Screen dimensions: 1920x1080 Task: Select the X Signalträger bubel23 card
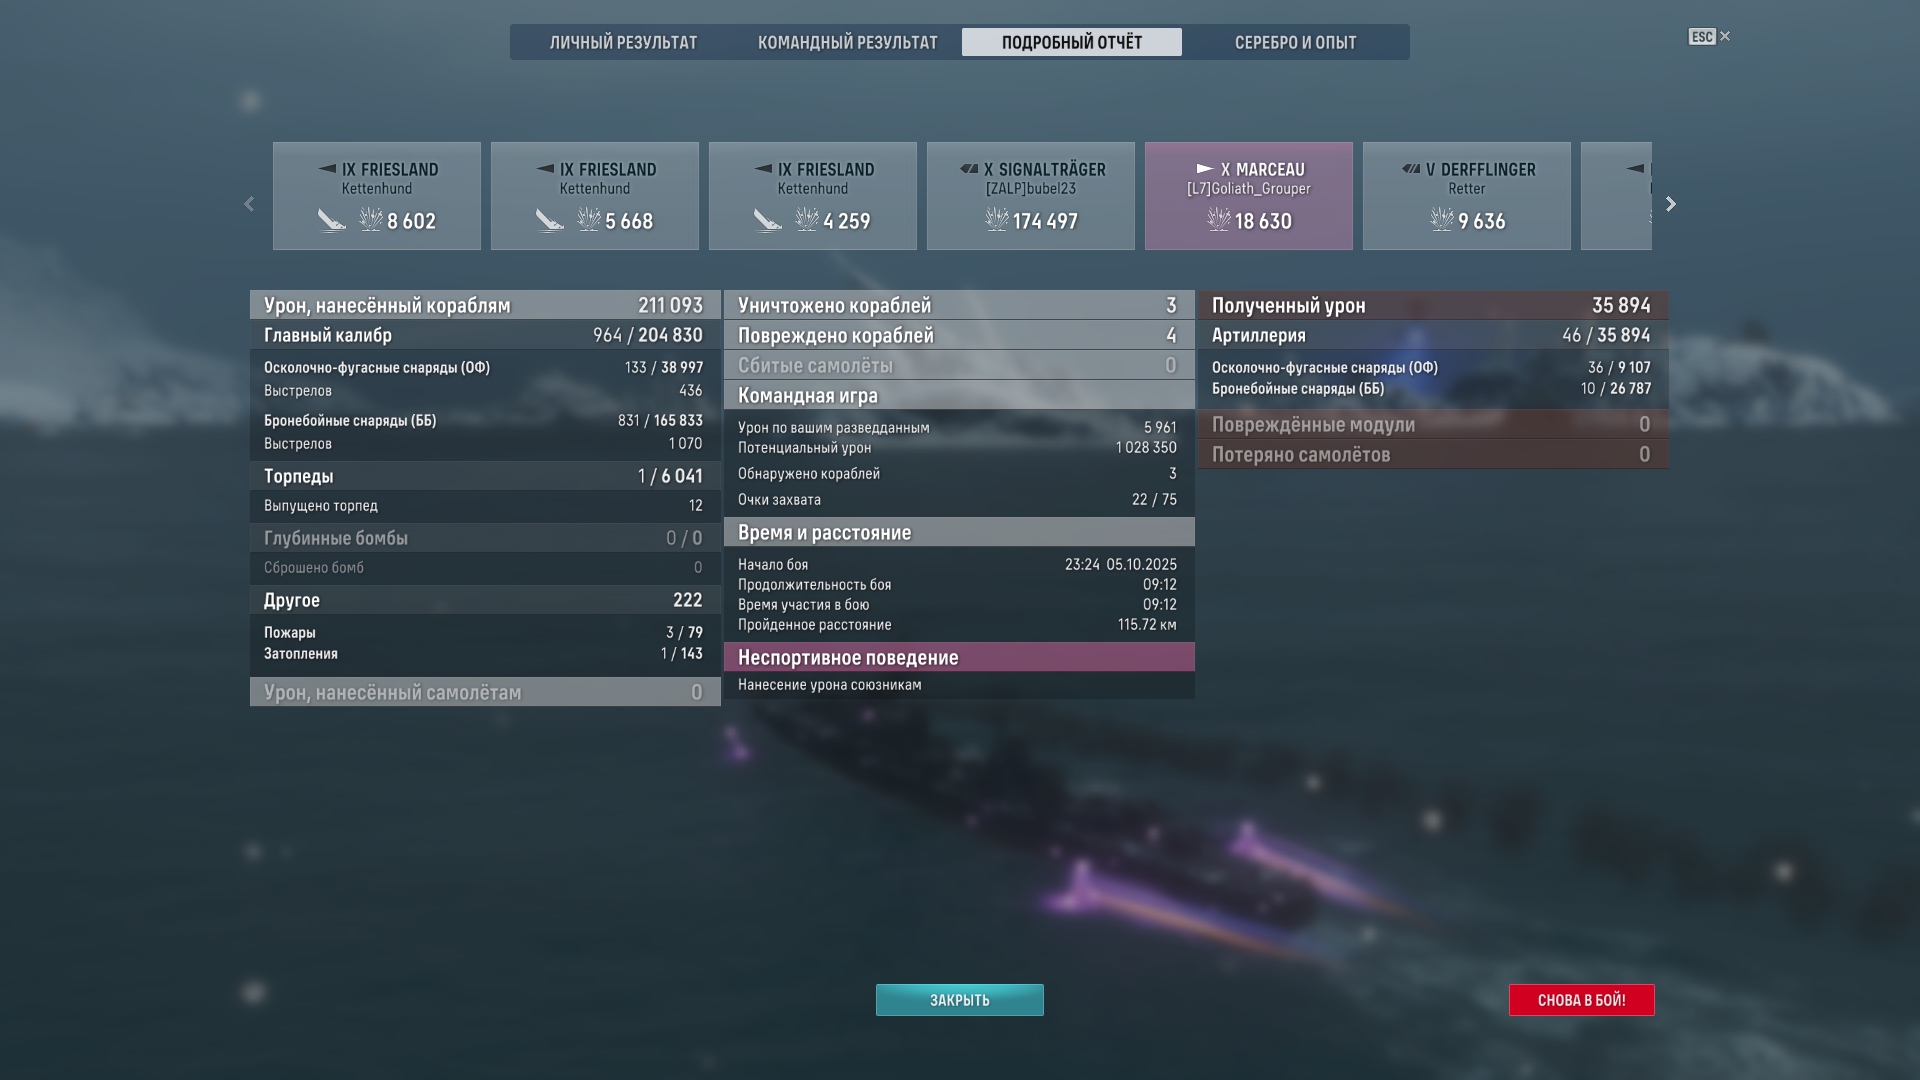1031,196
